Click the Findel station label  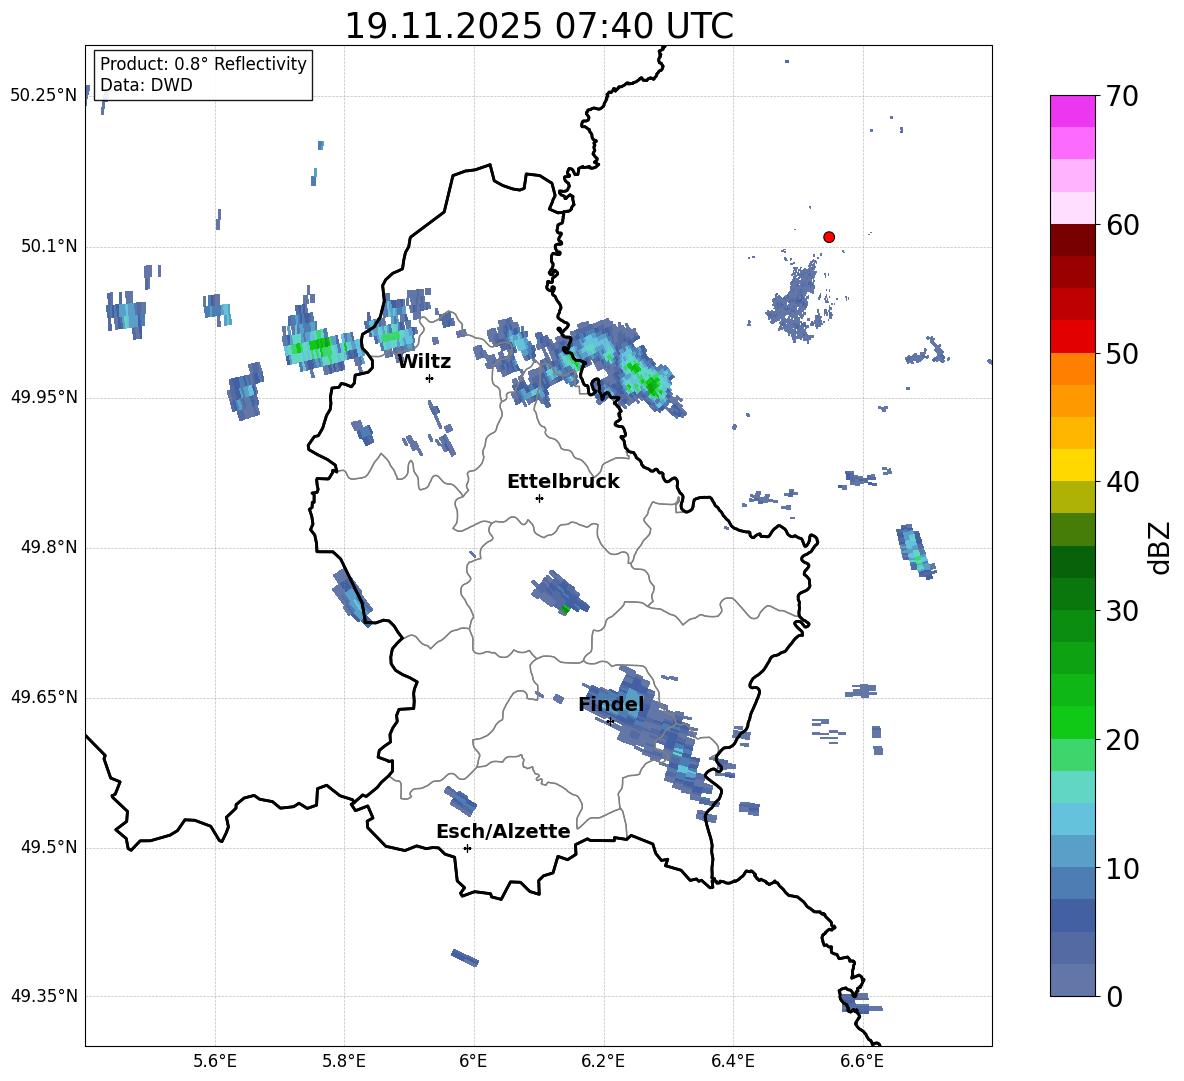pyautogui.click(x=611, y=704)
